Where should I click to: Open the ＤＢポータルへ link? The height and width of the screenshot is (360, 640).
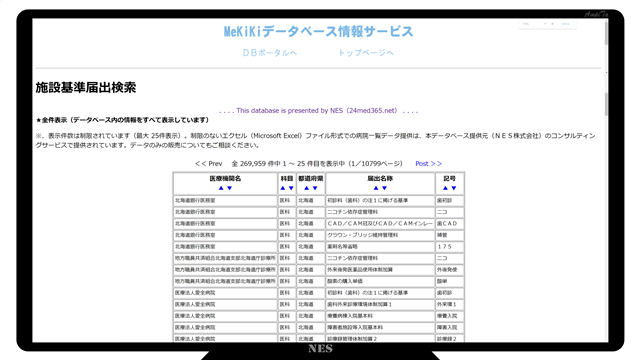click(x=270, y=53)
